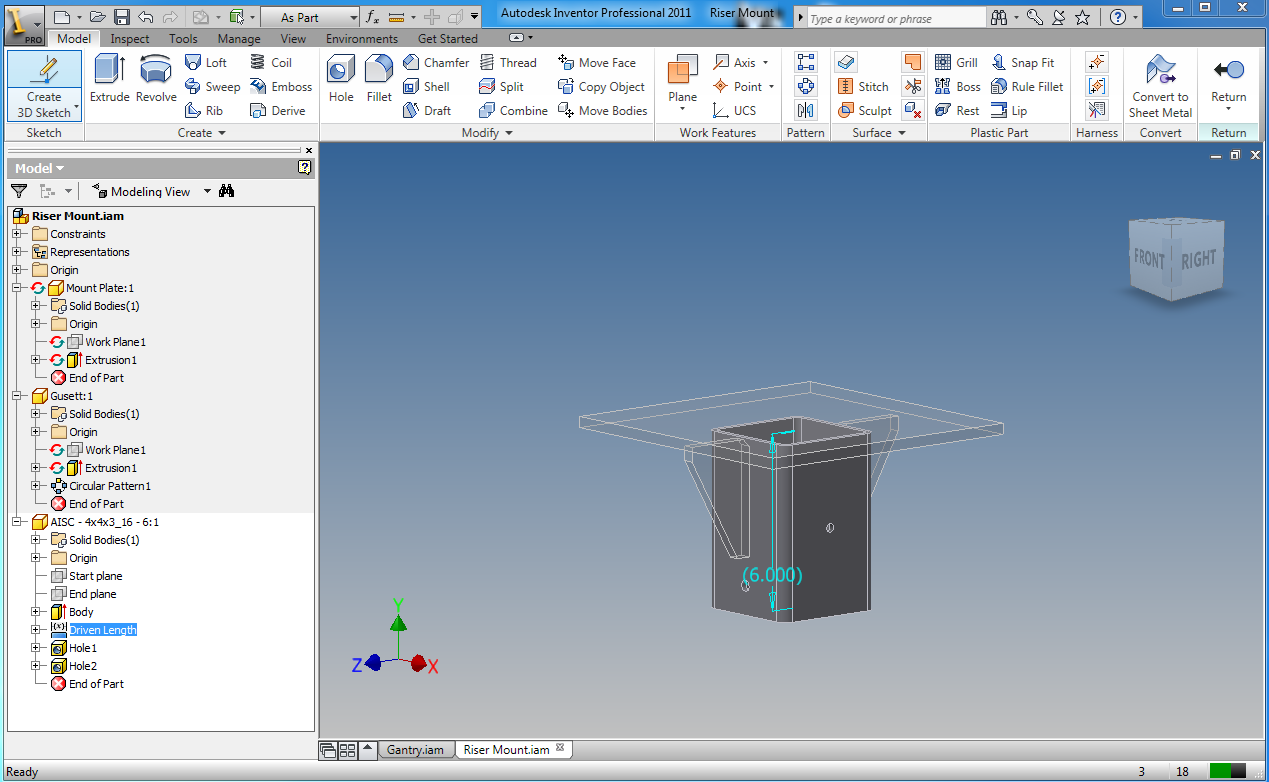
Task: Define a UCS
Action: tap(735, 111)
